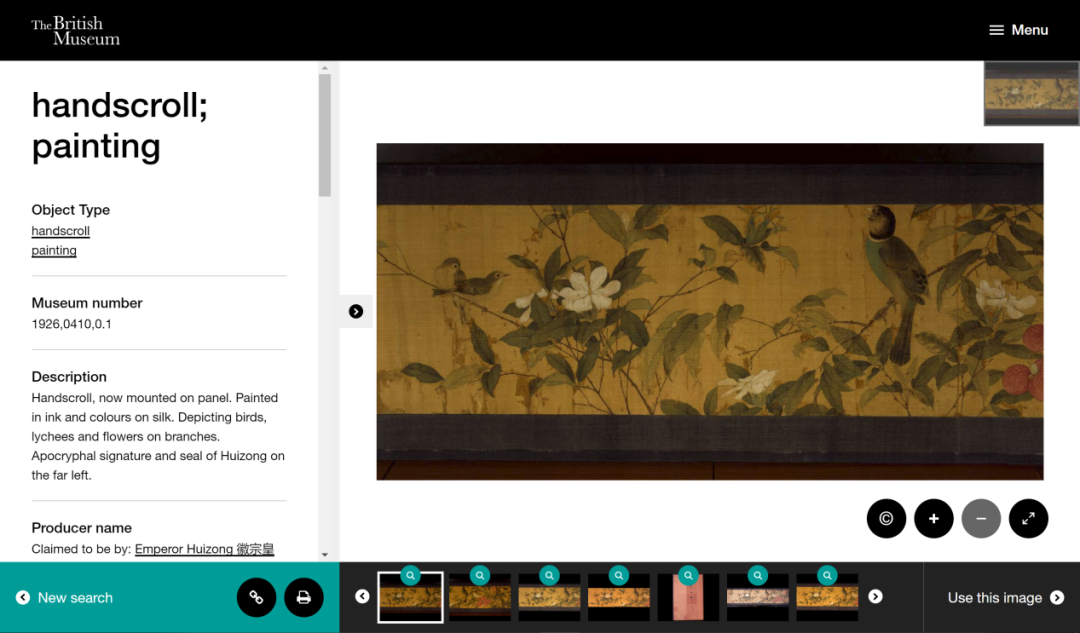Collapse the details panel with the arrow toggle
This screenshot has width=1080, height=633.
point(356,312)
